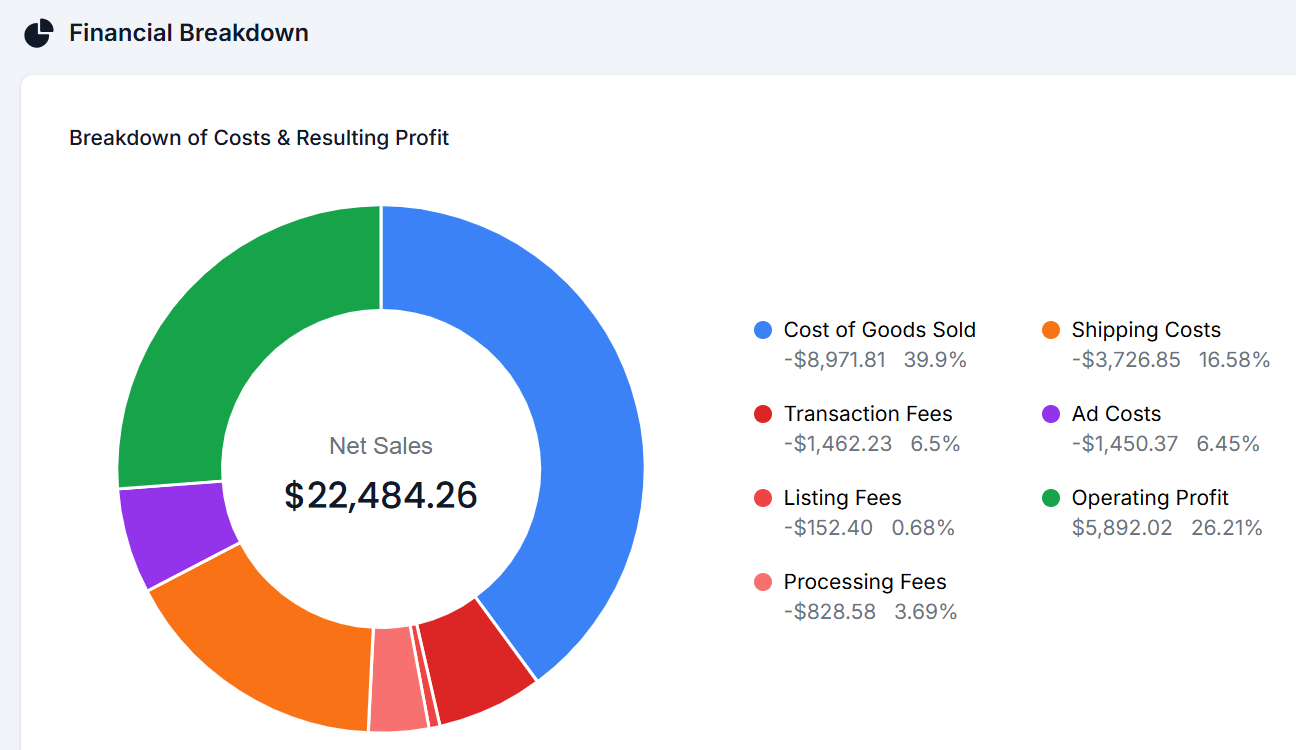Click the green Operating Profit legend dot
The width and height of the screenshot is (1296, 750).
1051,498
